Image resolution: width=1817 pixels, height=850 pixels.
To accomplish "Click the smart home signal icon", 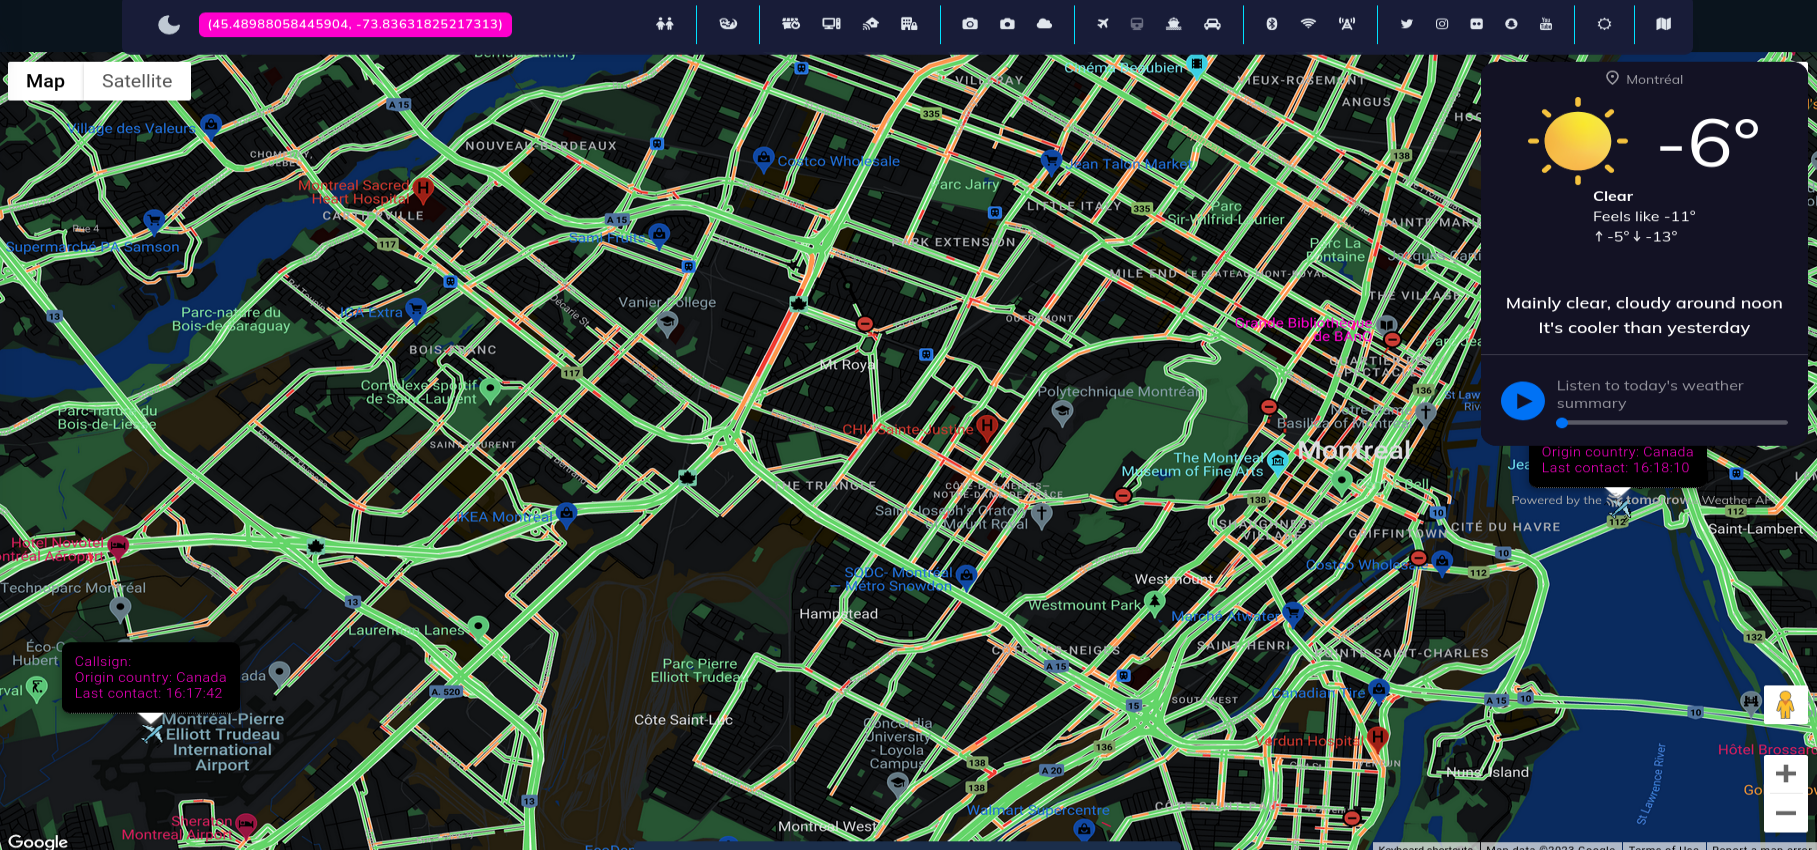I will pyautogui.click(x=871, y=24).
